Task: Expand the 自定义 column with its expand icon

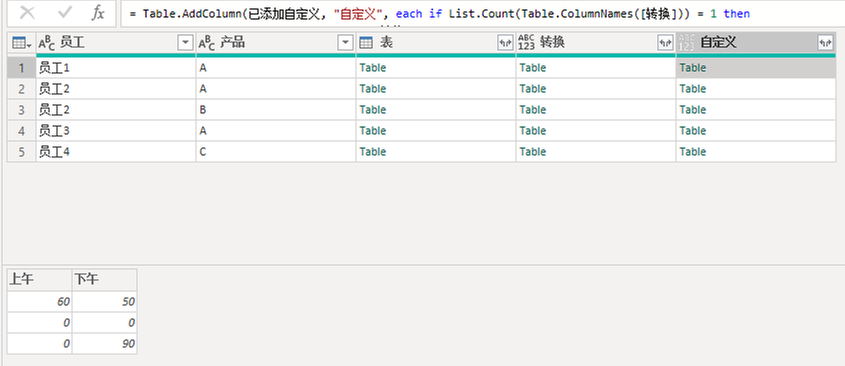Action: tap(825, 44)
